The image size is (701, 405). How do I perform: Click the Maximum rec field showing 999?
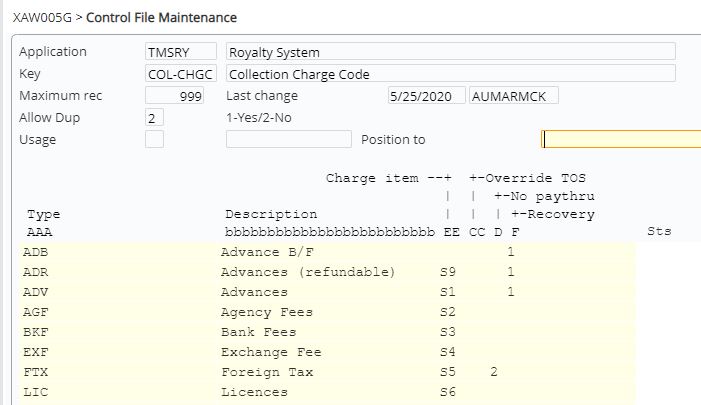[x=175, y=96]
